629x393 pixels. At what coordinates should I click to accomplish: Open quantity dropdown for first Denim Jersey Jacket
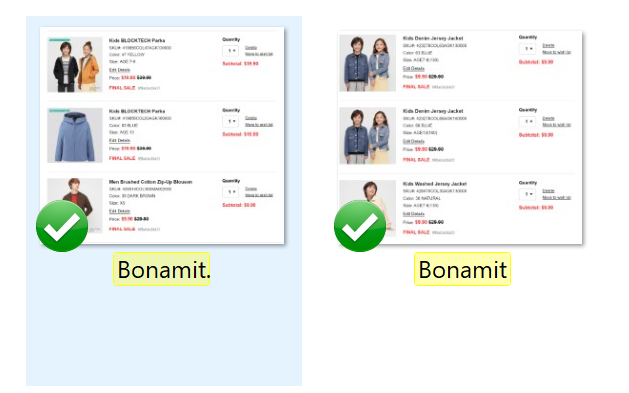point(528,49)
